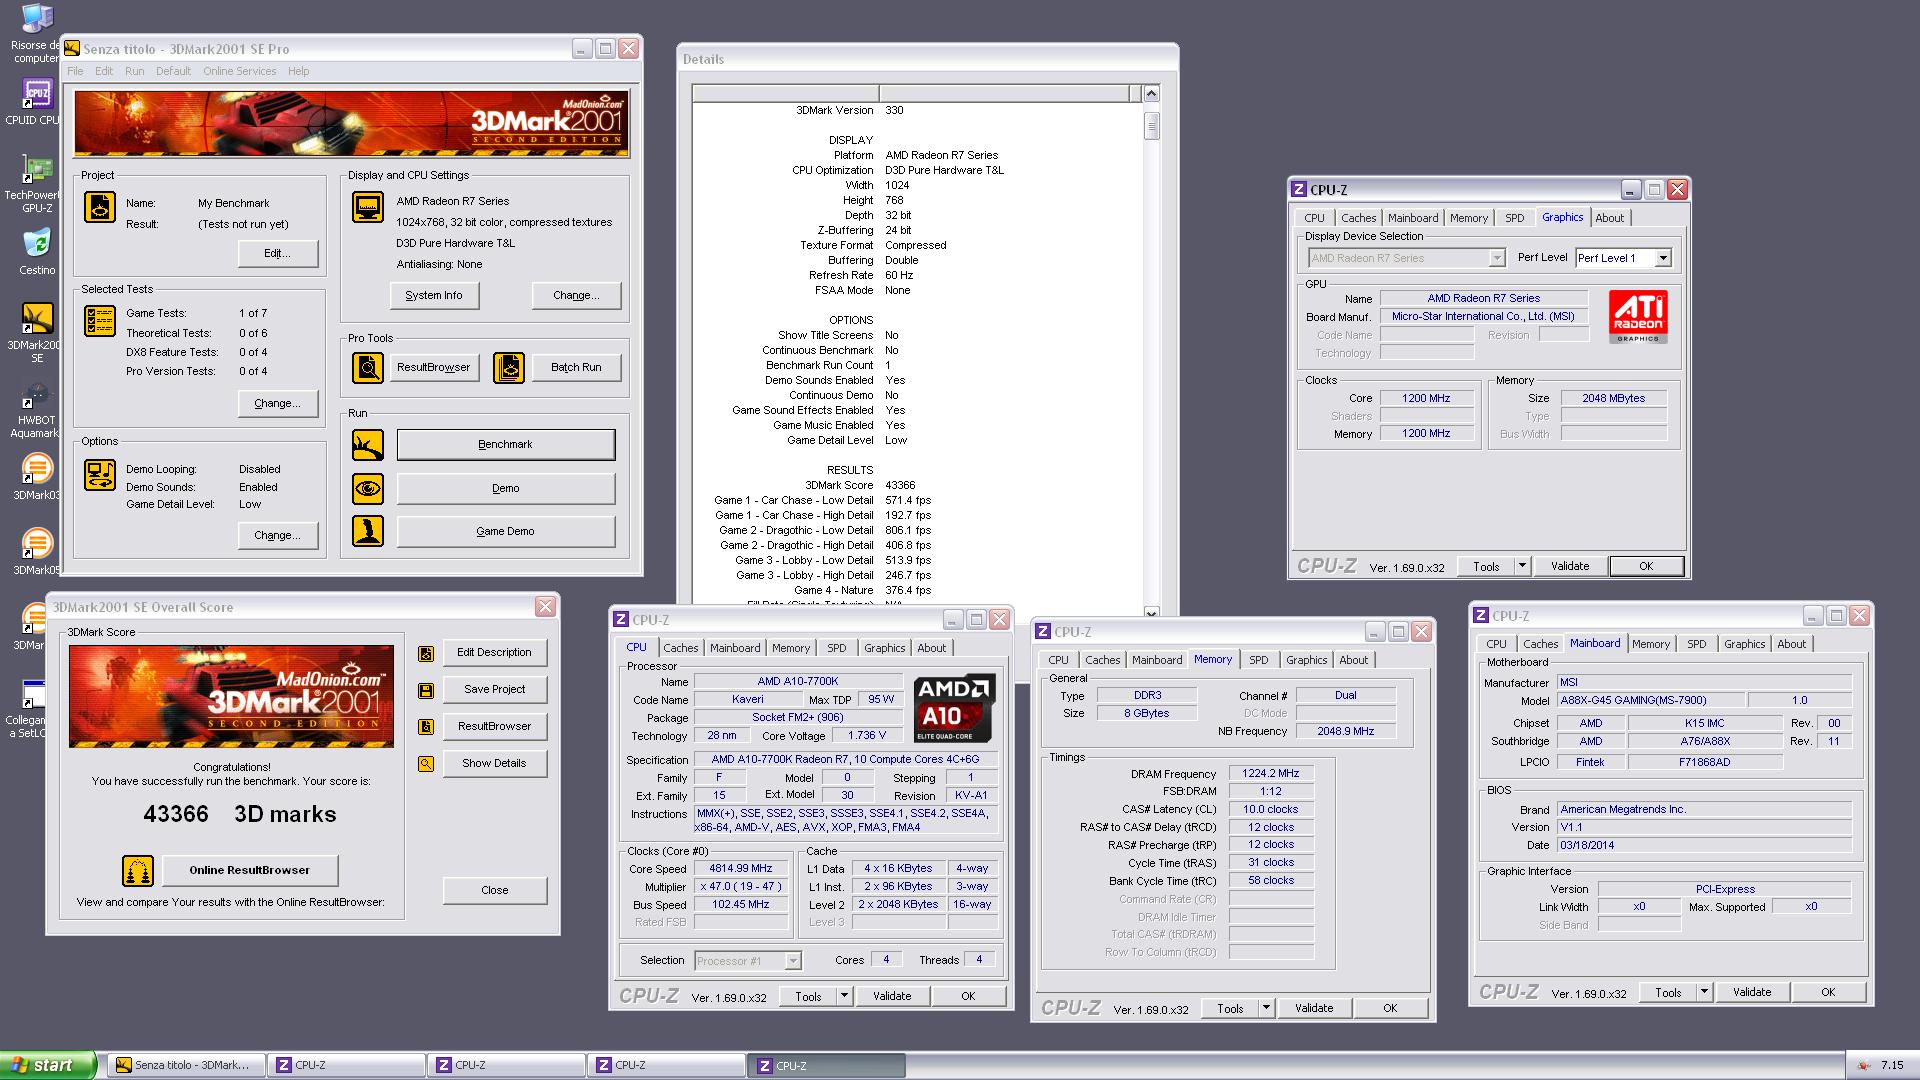Click the Game Demo button
Viewport: 1920px width, 1080px height.
pyautogui.click(x=505, y=532)
